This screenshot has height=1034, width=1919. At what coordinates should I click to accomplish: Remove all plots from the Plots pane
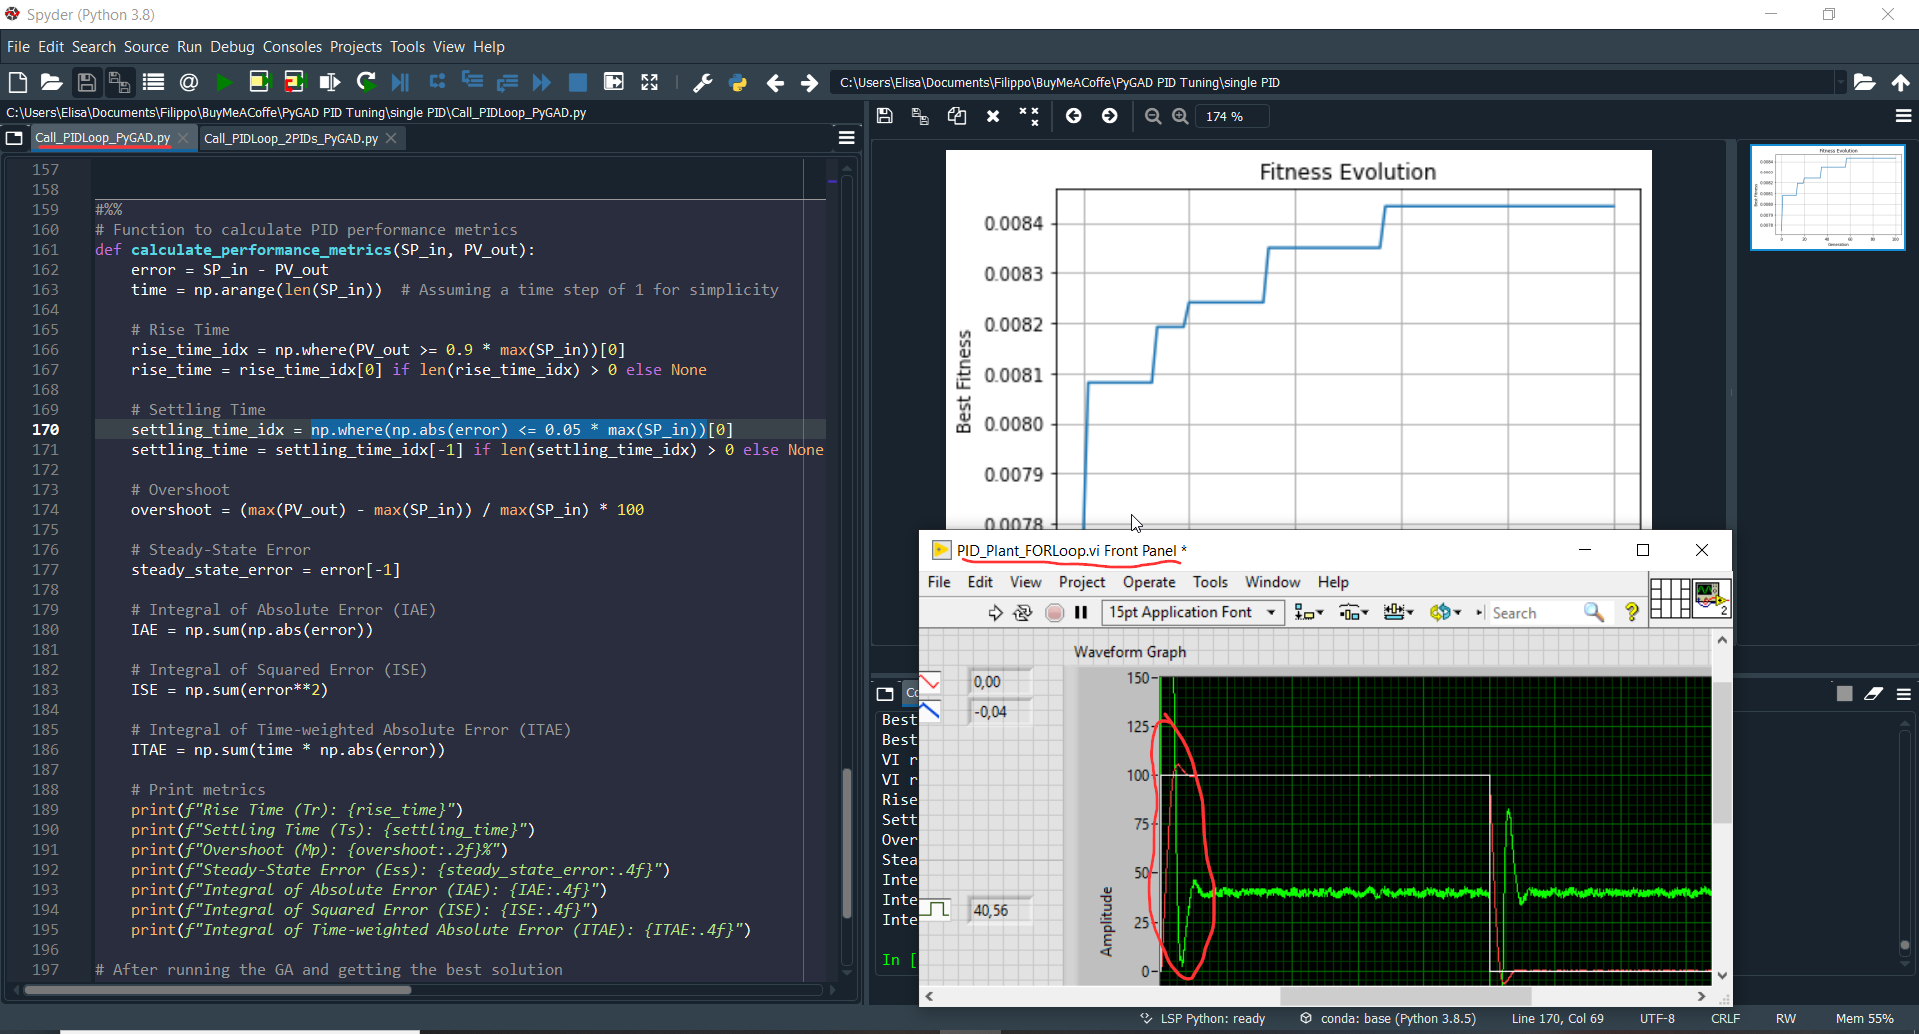pos(1029,116)
